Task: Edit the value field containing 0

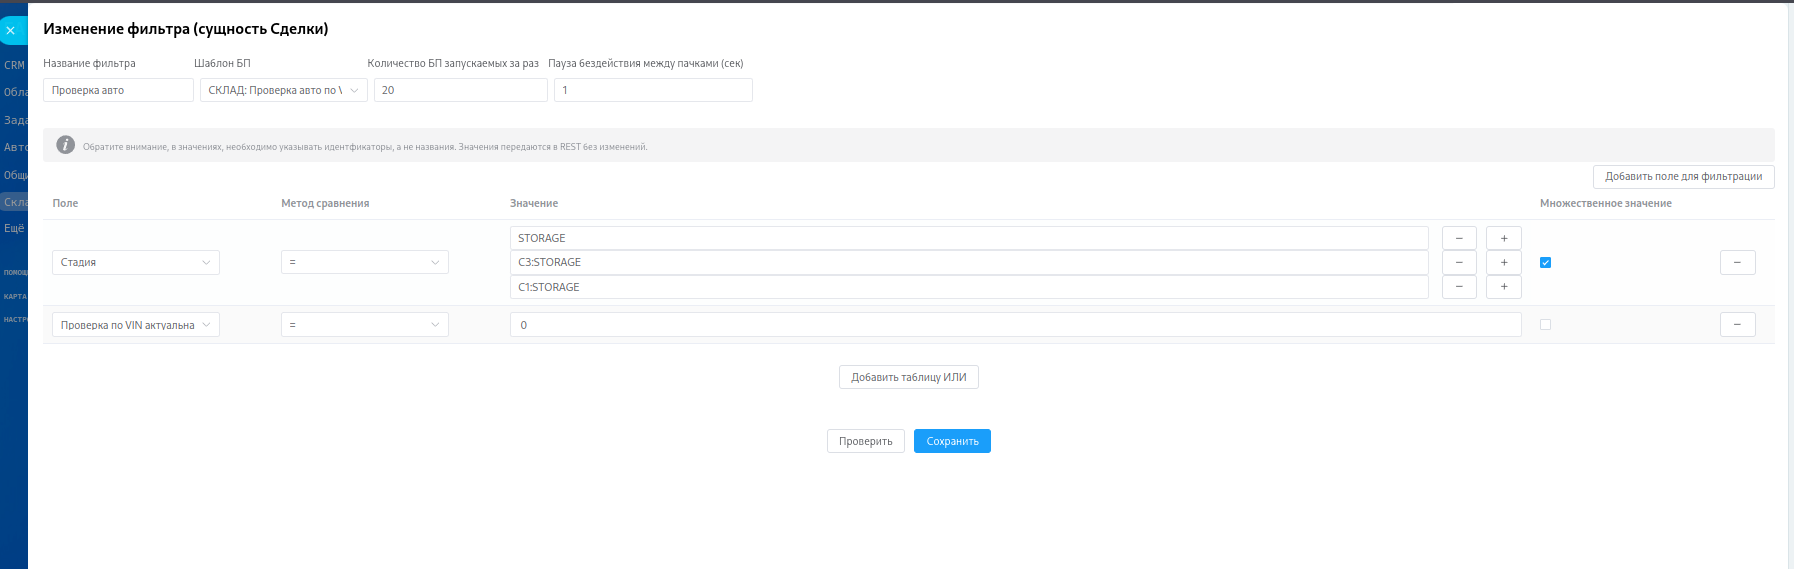Action: coord(1016,325)
